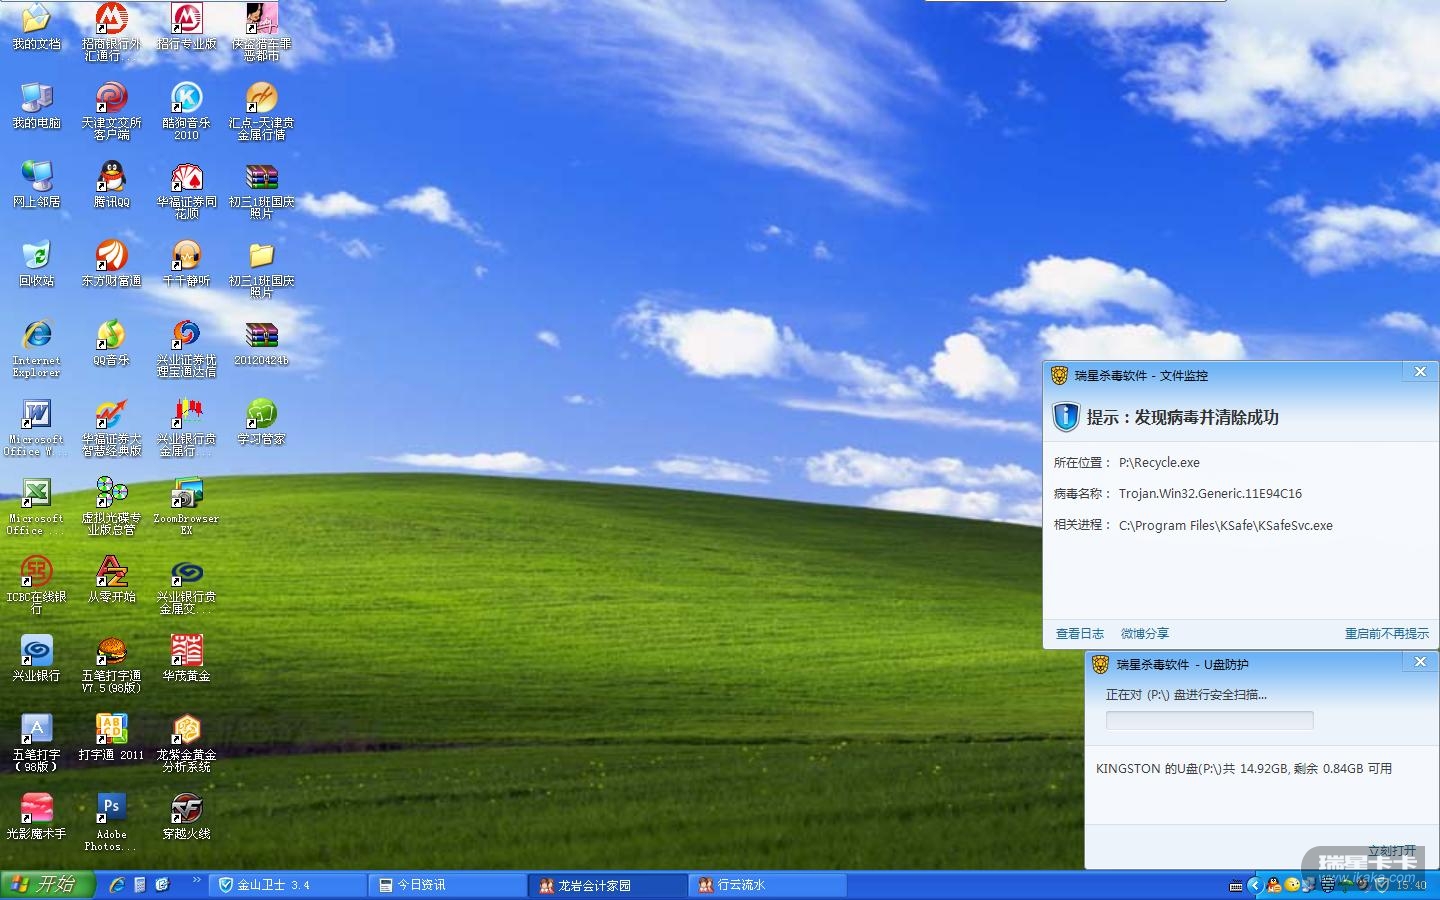The image size is (1440, 900).
Task: Select the 兴业银行贵金属交 shortcut
Action: coord(186,585)
